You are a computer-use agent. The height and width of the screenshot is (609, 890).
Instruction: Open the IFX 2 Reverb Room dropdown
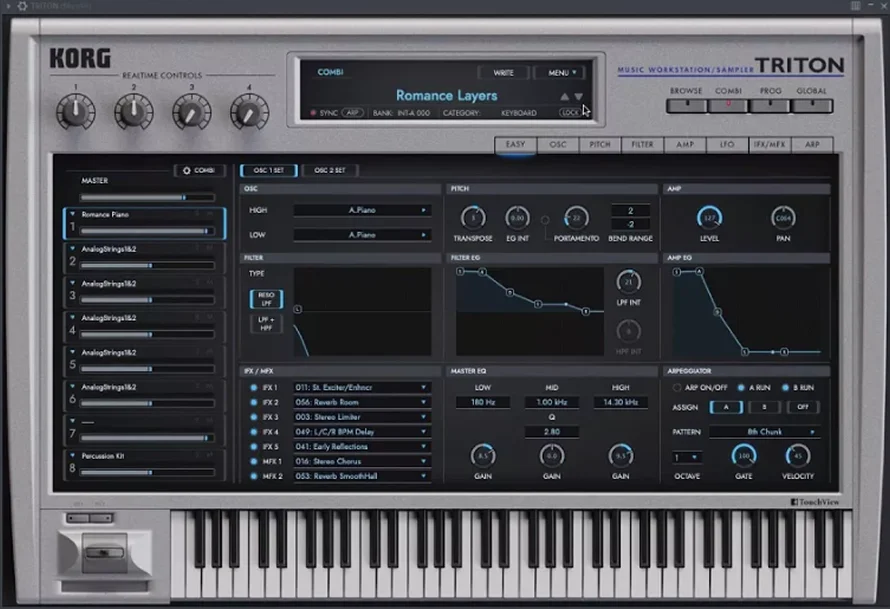coord(361,402)
